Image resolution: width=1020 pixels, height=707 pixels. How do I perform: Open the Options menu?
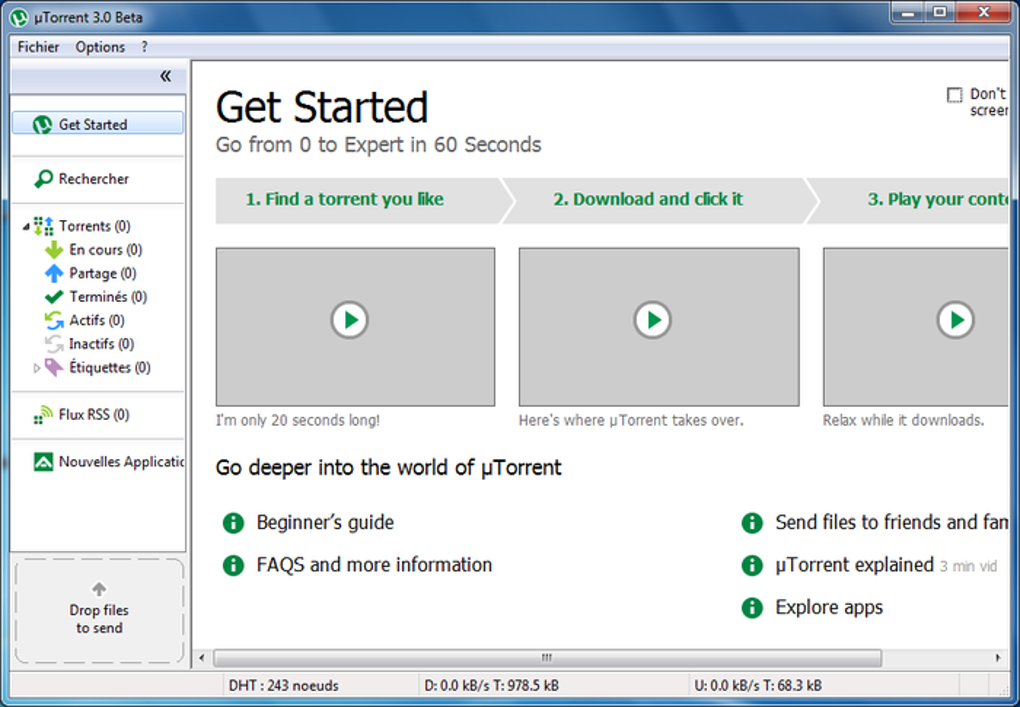pyautogui.click(x=100, y=47)
